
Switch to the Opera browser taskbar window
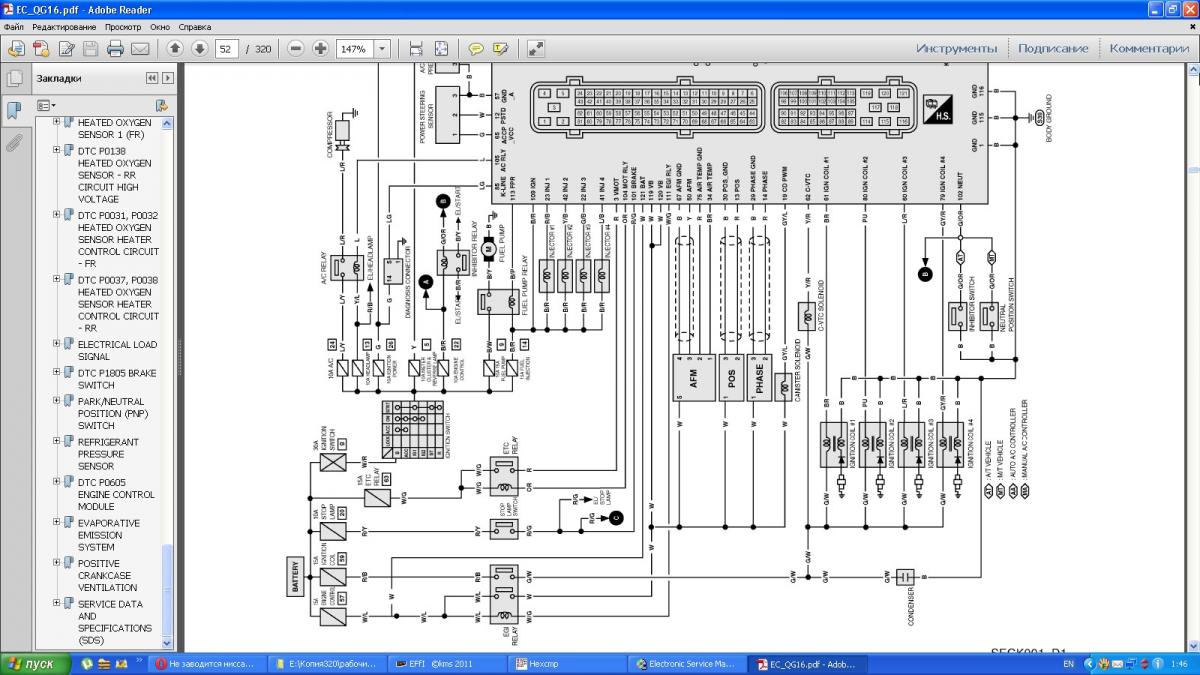[208, 664]
